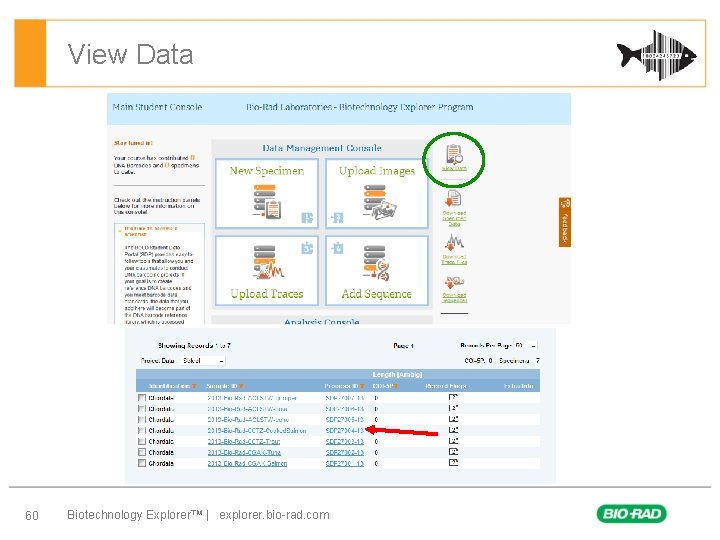Open the New Specimen tile
The image size is (720, 540).
pyautogui.click(x=267, y=193)
